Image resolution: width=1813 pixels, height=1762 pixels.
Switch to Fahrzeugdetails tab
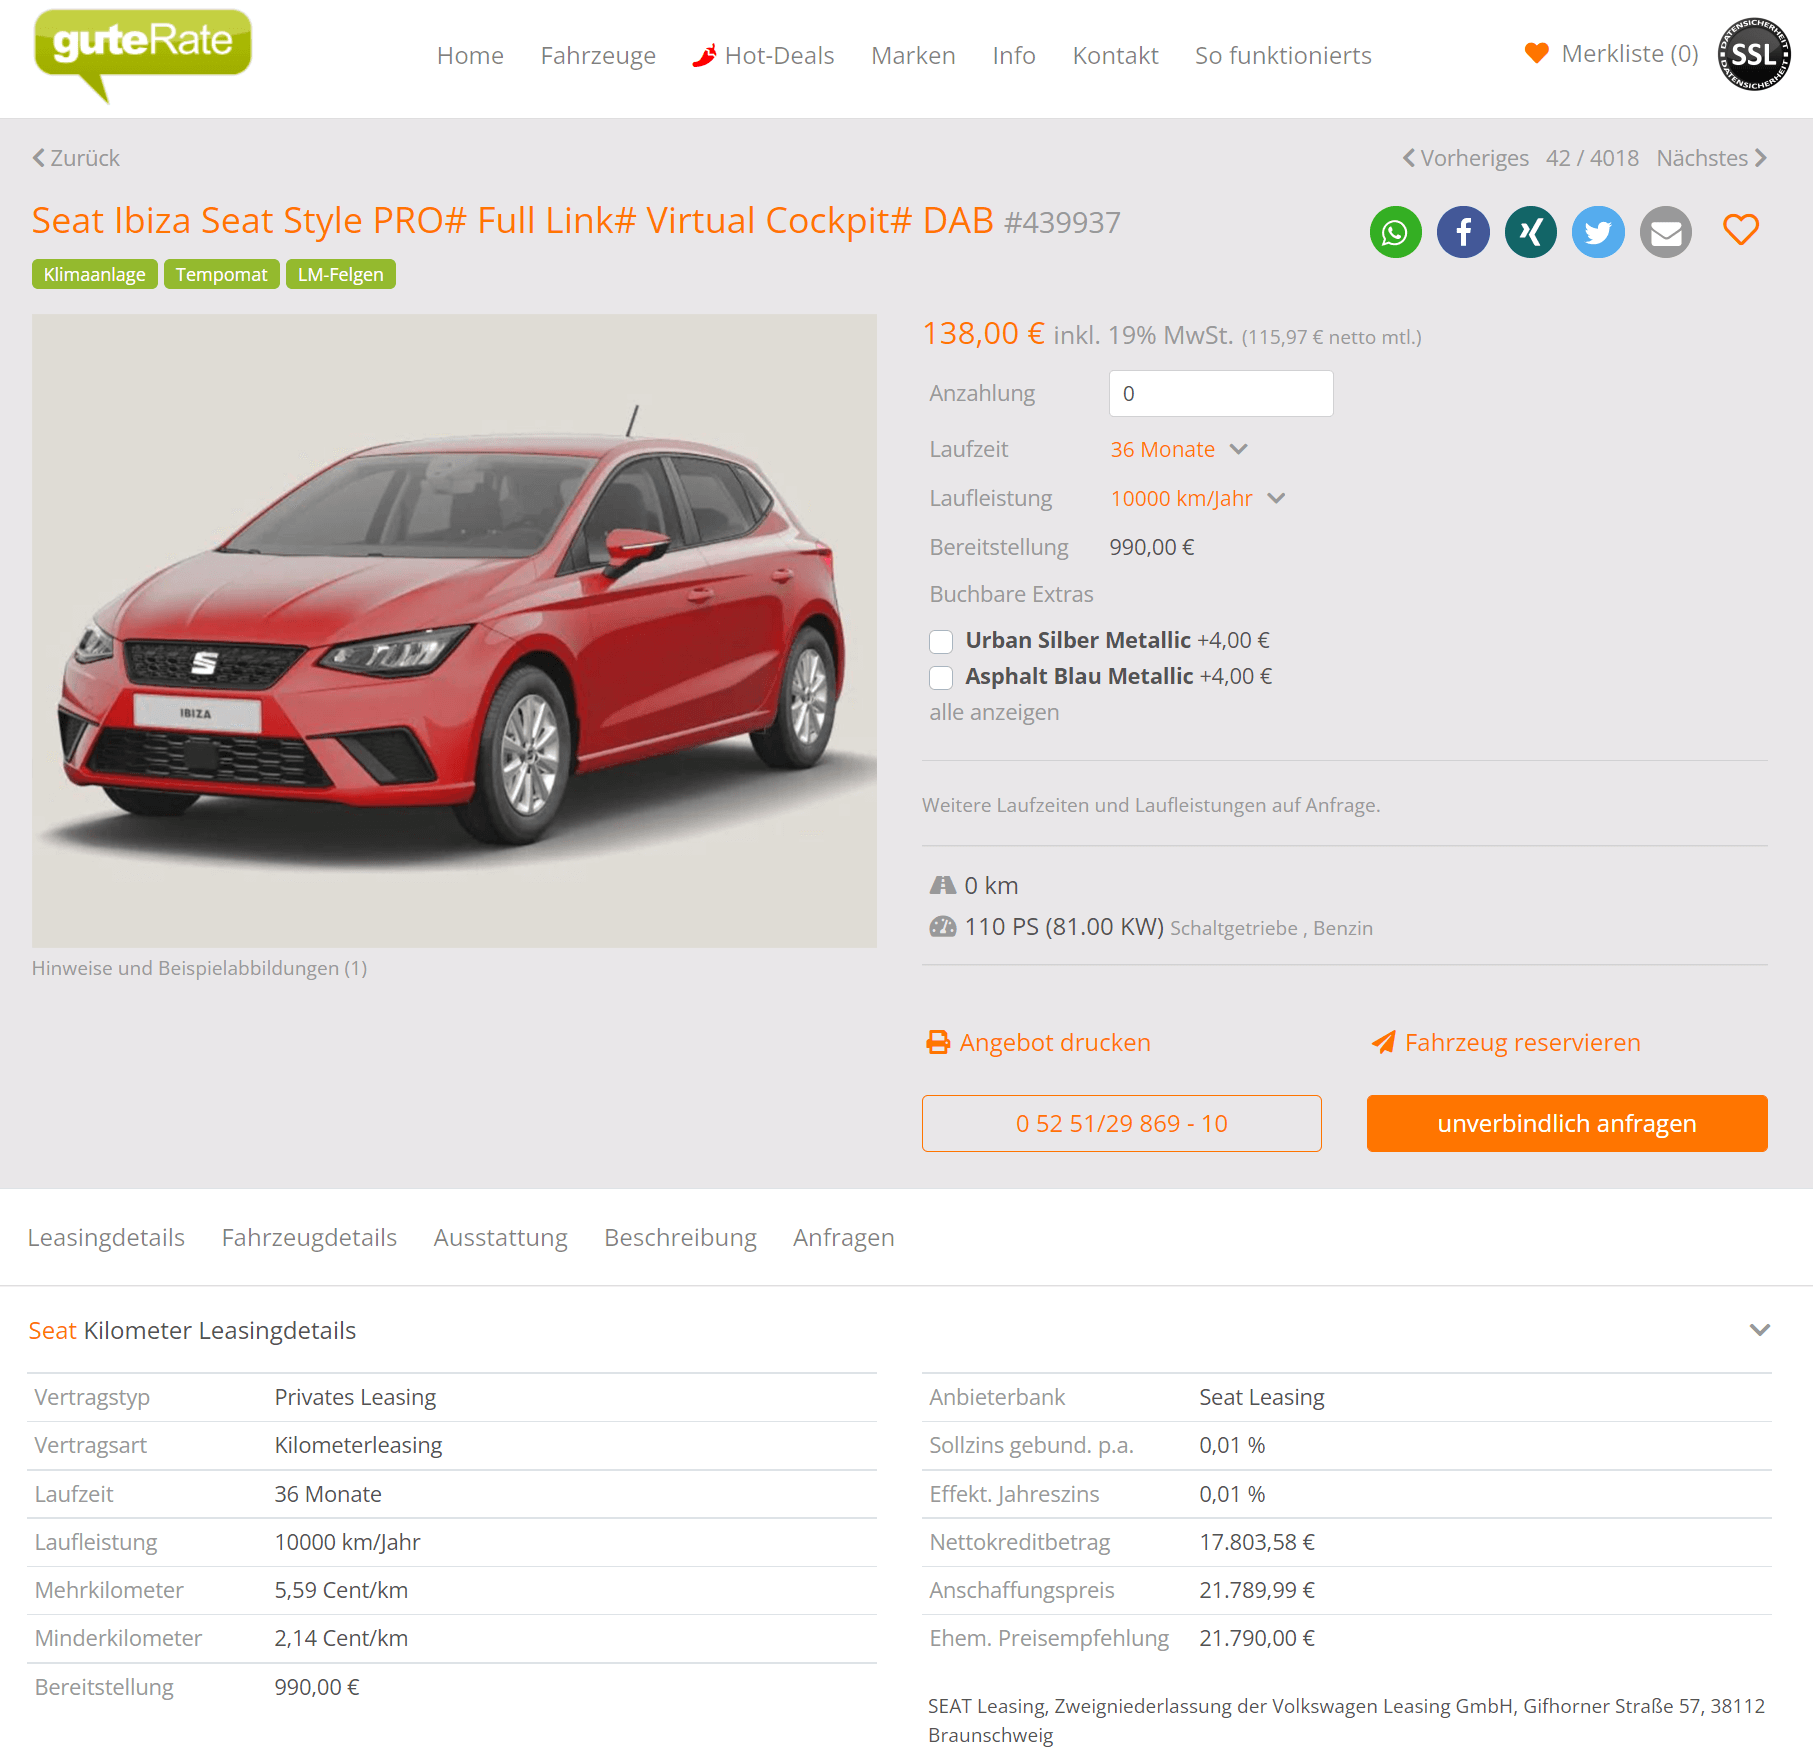coord(309,1238)
